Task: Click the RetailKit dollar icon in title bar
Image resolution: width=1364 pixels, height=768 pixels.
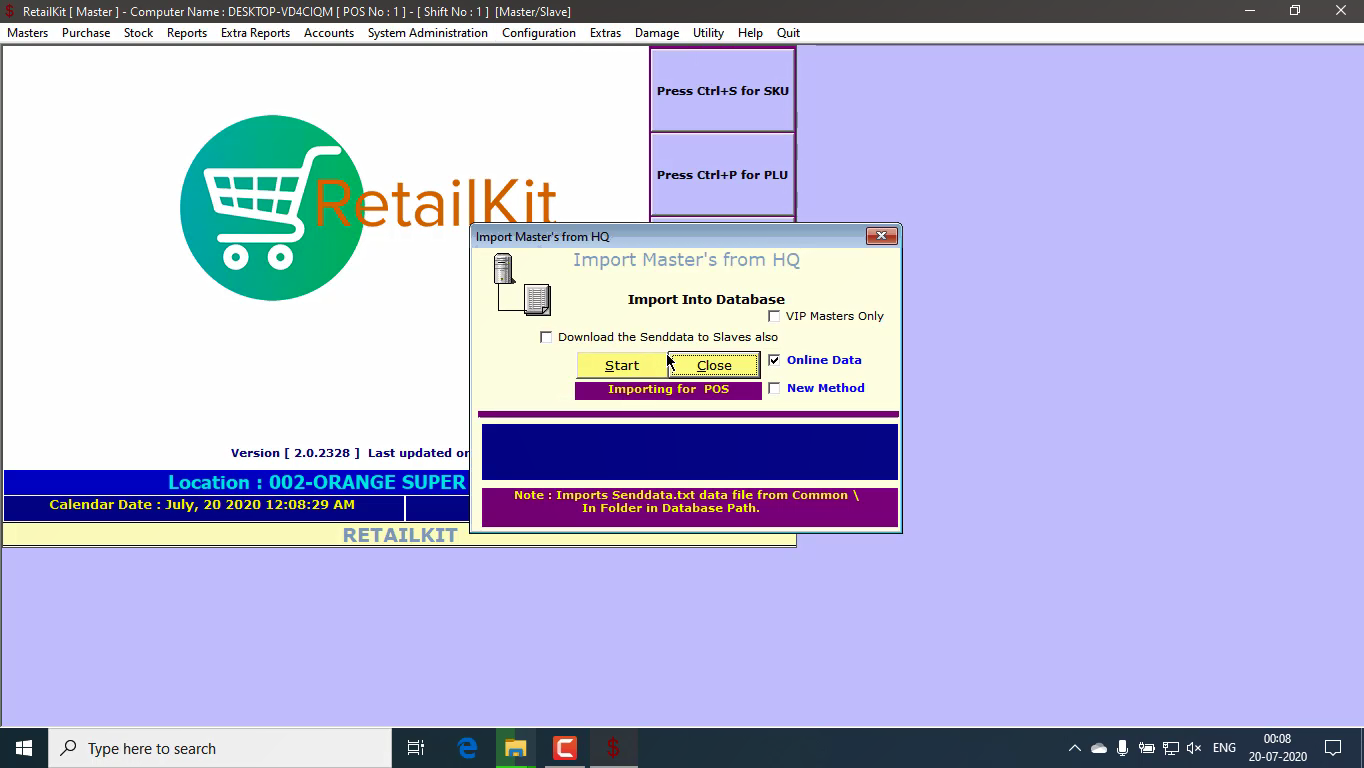Action: tap(10, 11)
